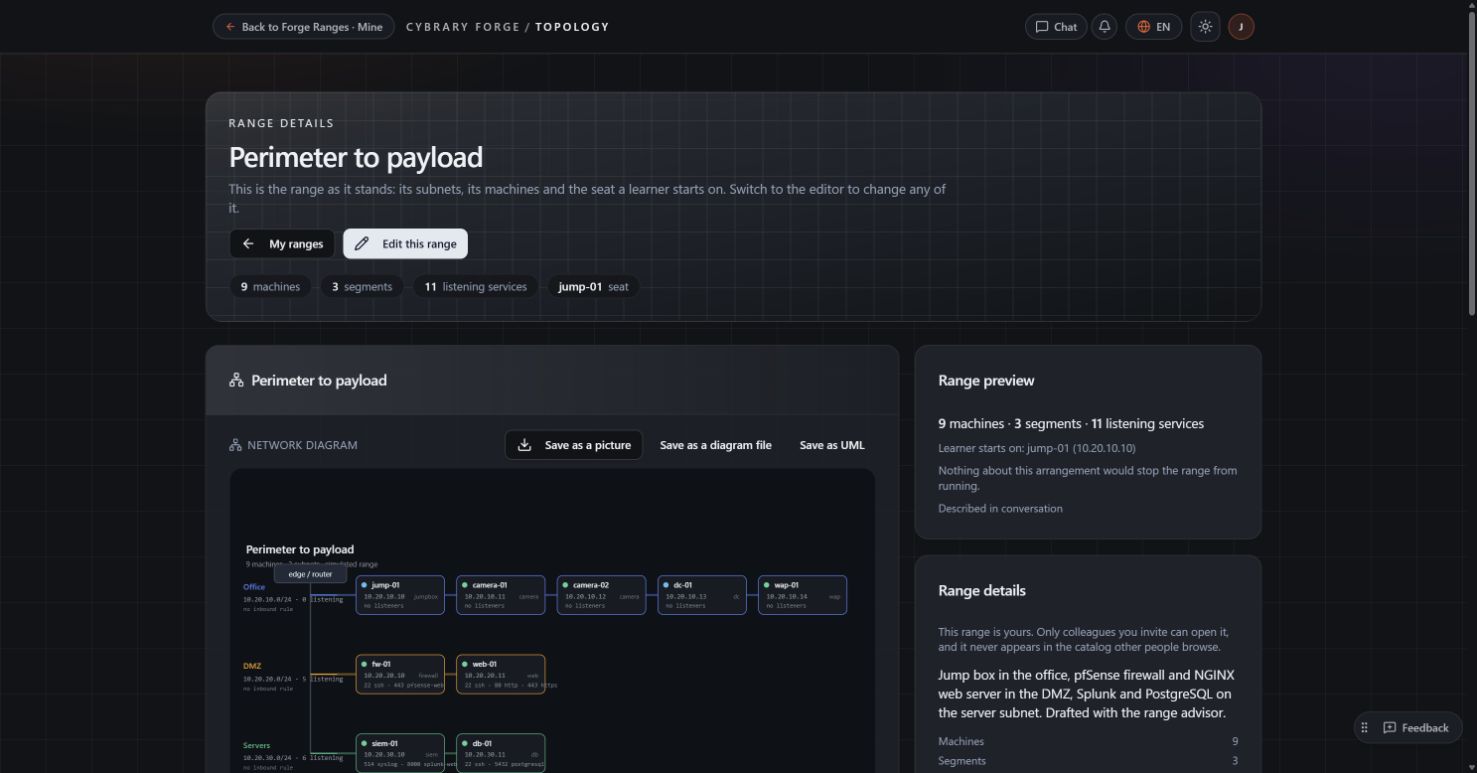This screenshot has width=1477, height=773.
Task: Open the Feedback widget
Action: [x=1409, y=727]
